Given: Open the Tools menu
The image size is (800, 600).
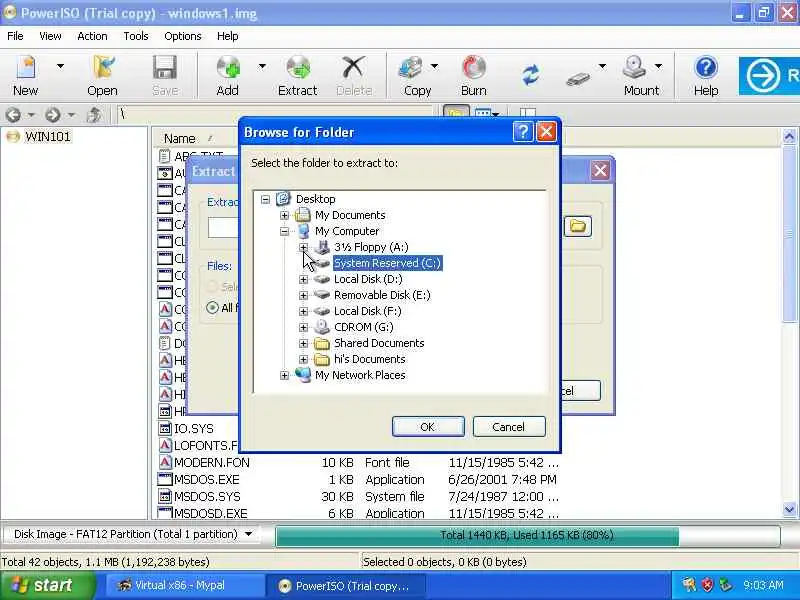Looking at the screenshot, I should pyautogui.click(x=136, y=36).
